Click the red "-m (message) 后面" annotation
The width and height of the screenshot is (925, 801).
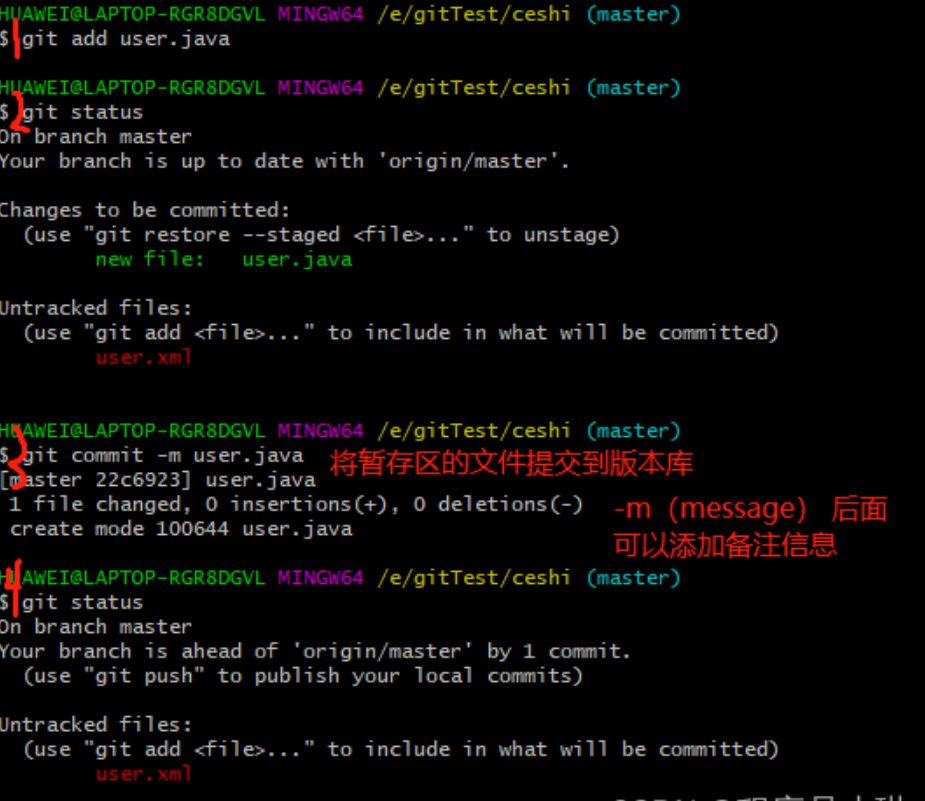pos(749,509)
